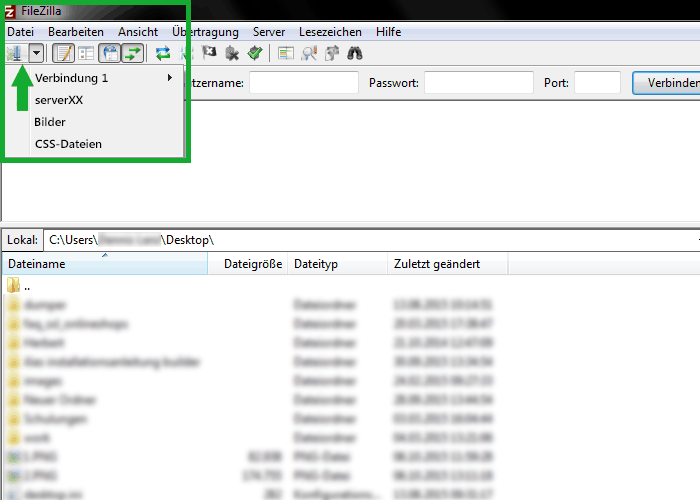Select serverXX from the site list
Viewport: 700px width, 500px height.
pos(95,100)
